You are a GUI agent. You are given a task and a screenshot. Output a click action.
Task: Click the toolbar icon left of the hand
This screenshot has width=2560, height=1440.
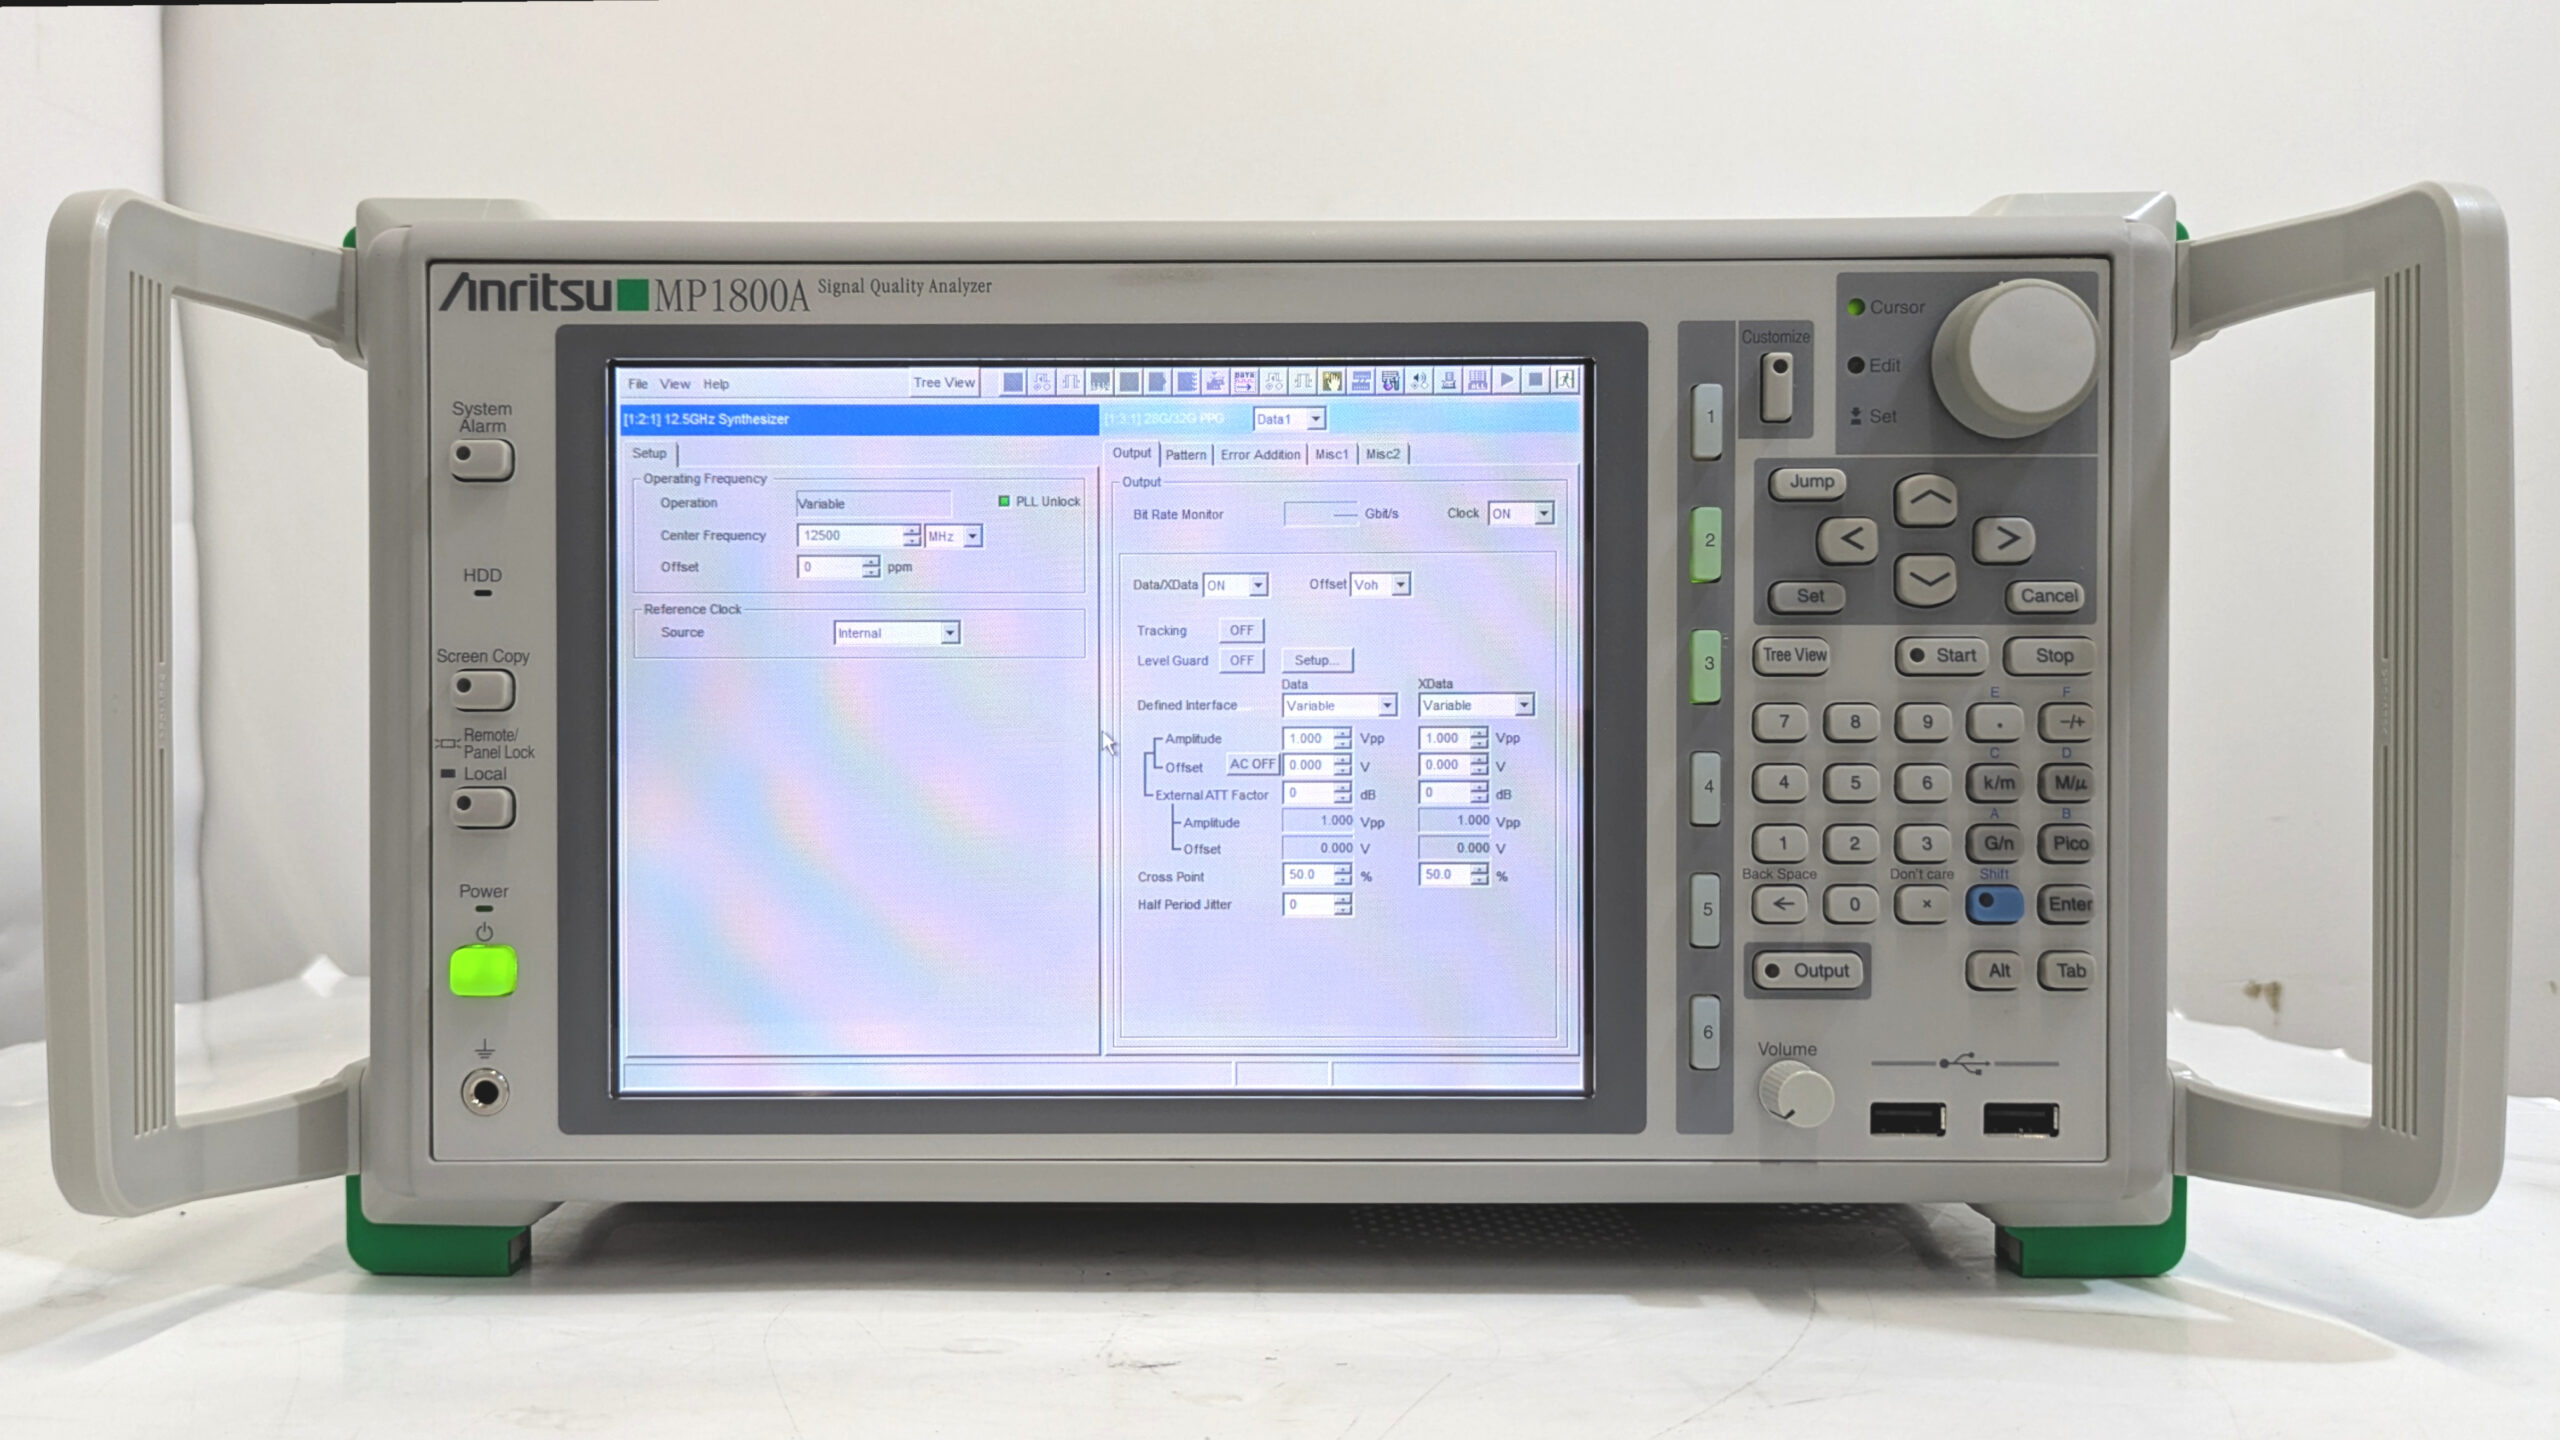(x=1302, y=381)
